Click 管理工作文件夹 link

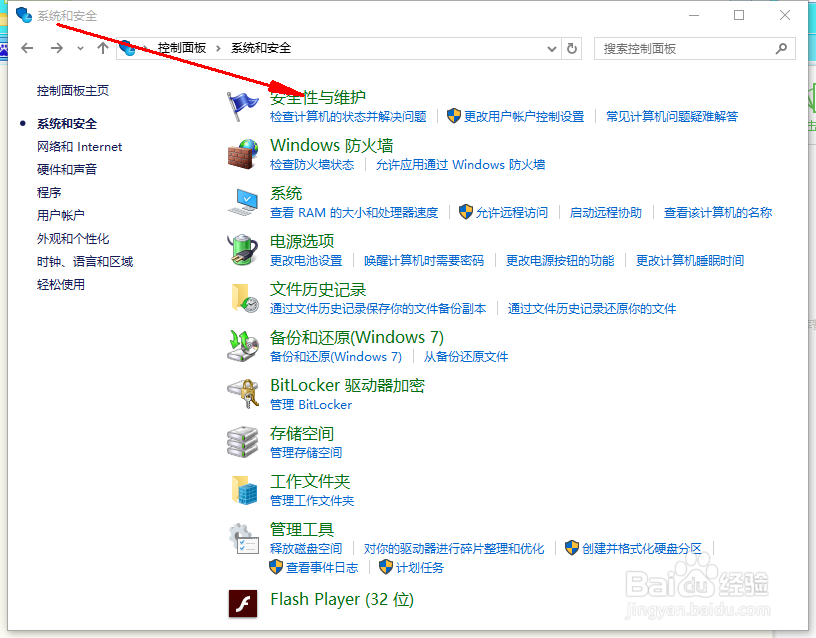312,501
